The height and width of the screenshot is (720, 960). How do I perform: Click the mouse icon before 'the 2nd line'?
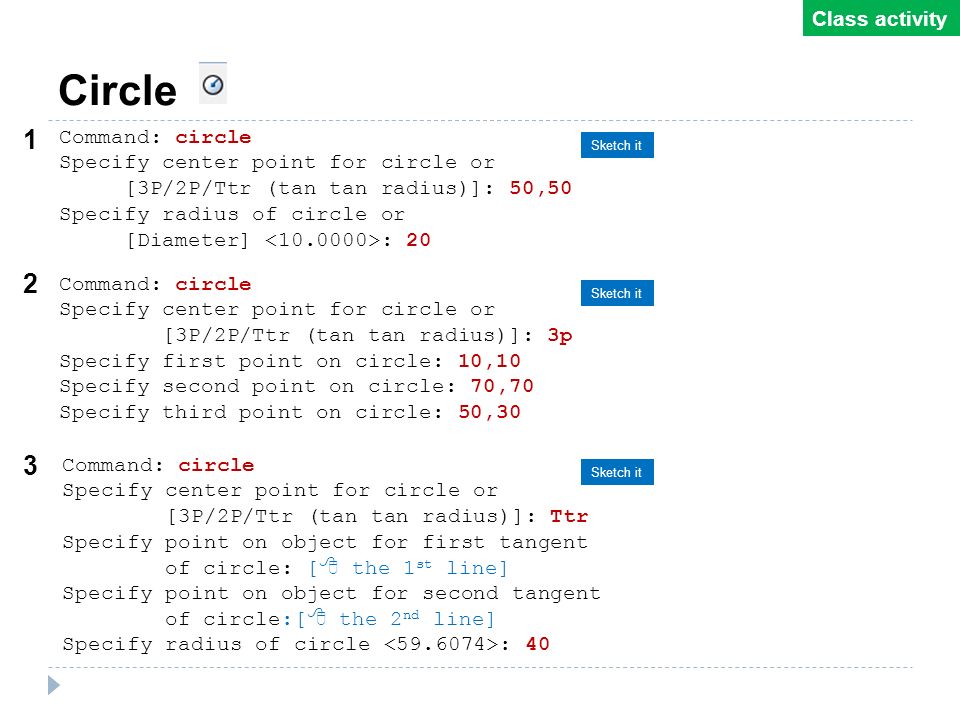pyautogui.click(x=317, y=617)
